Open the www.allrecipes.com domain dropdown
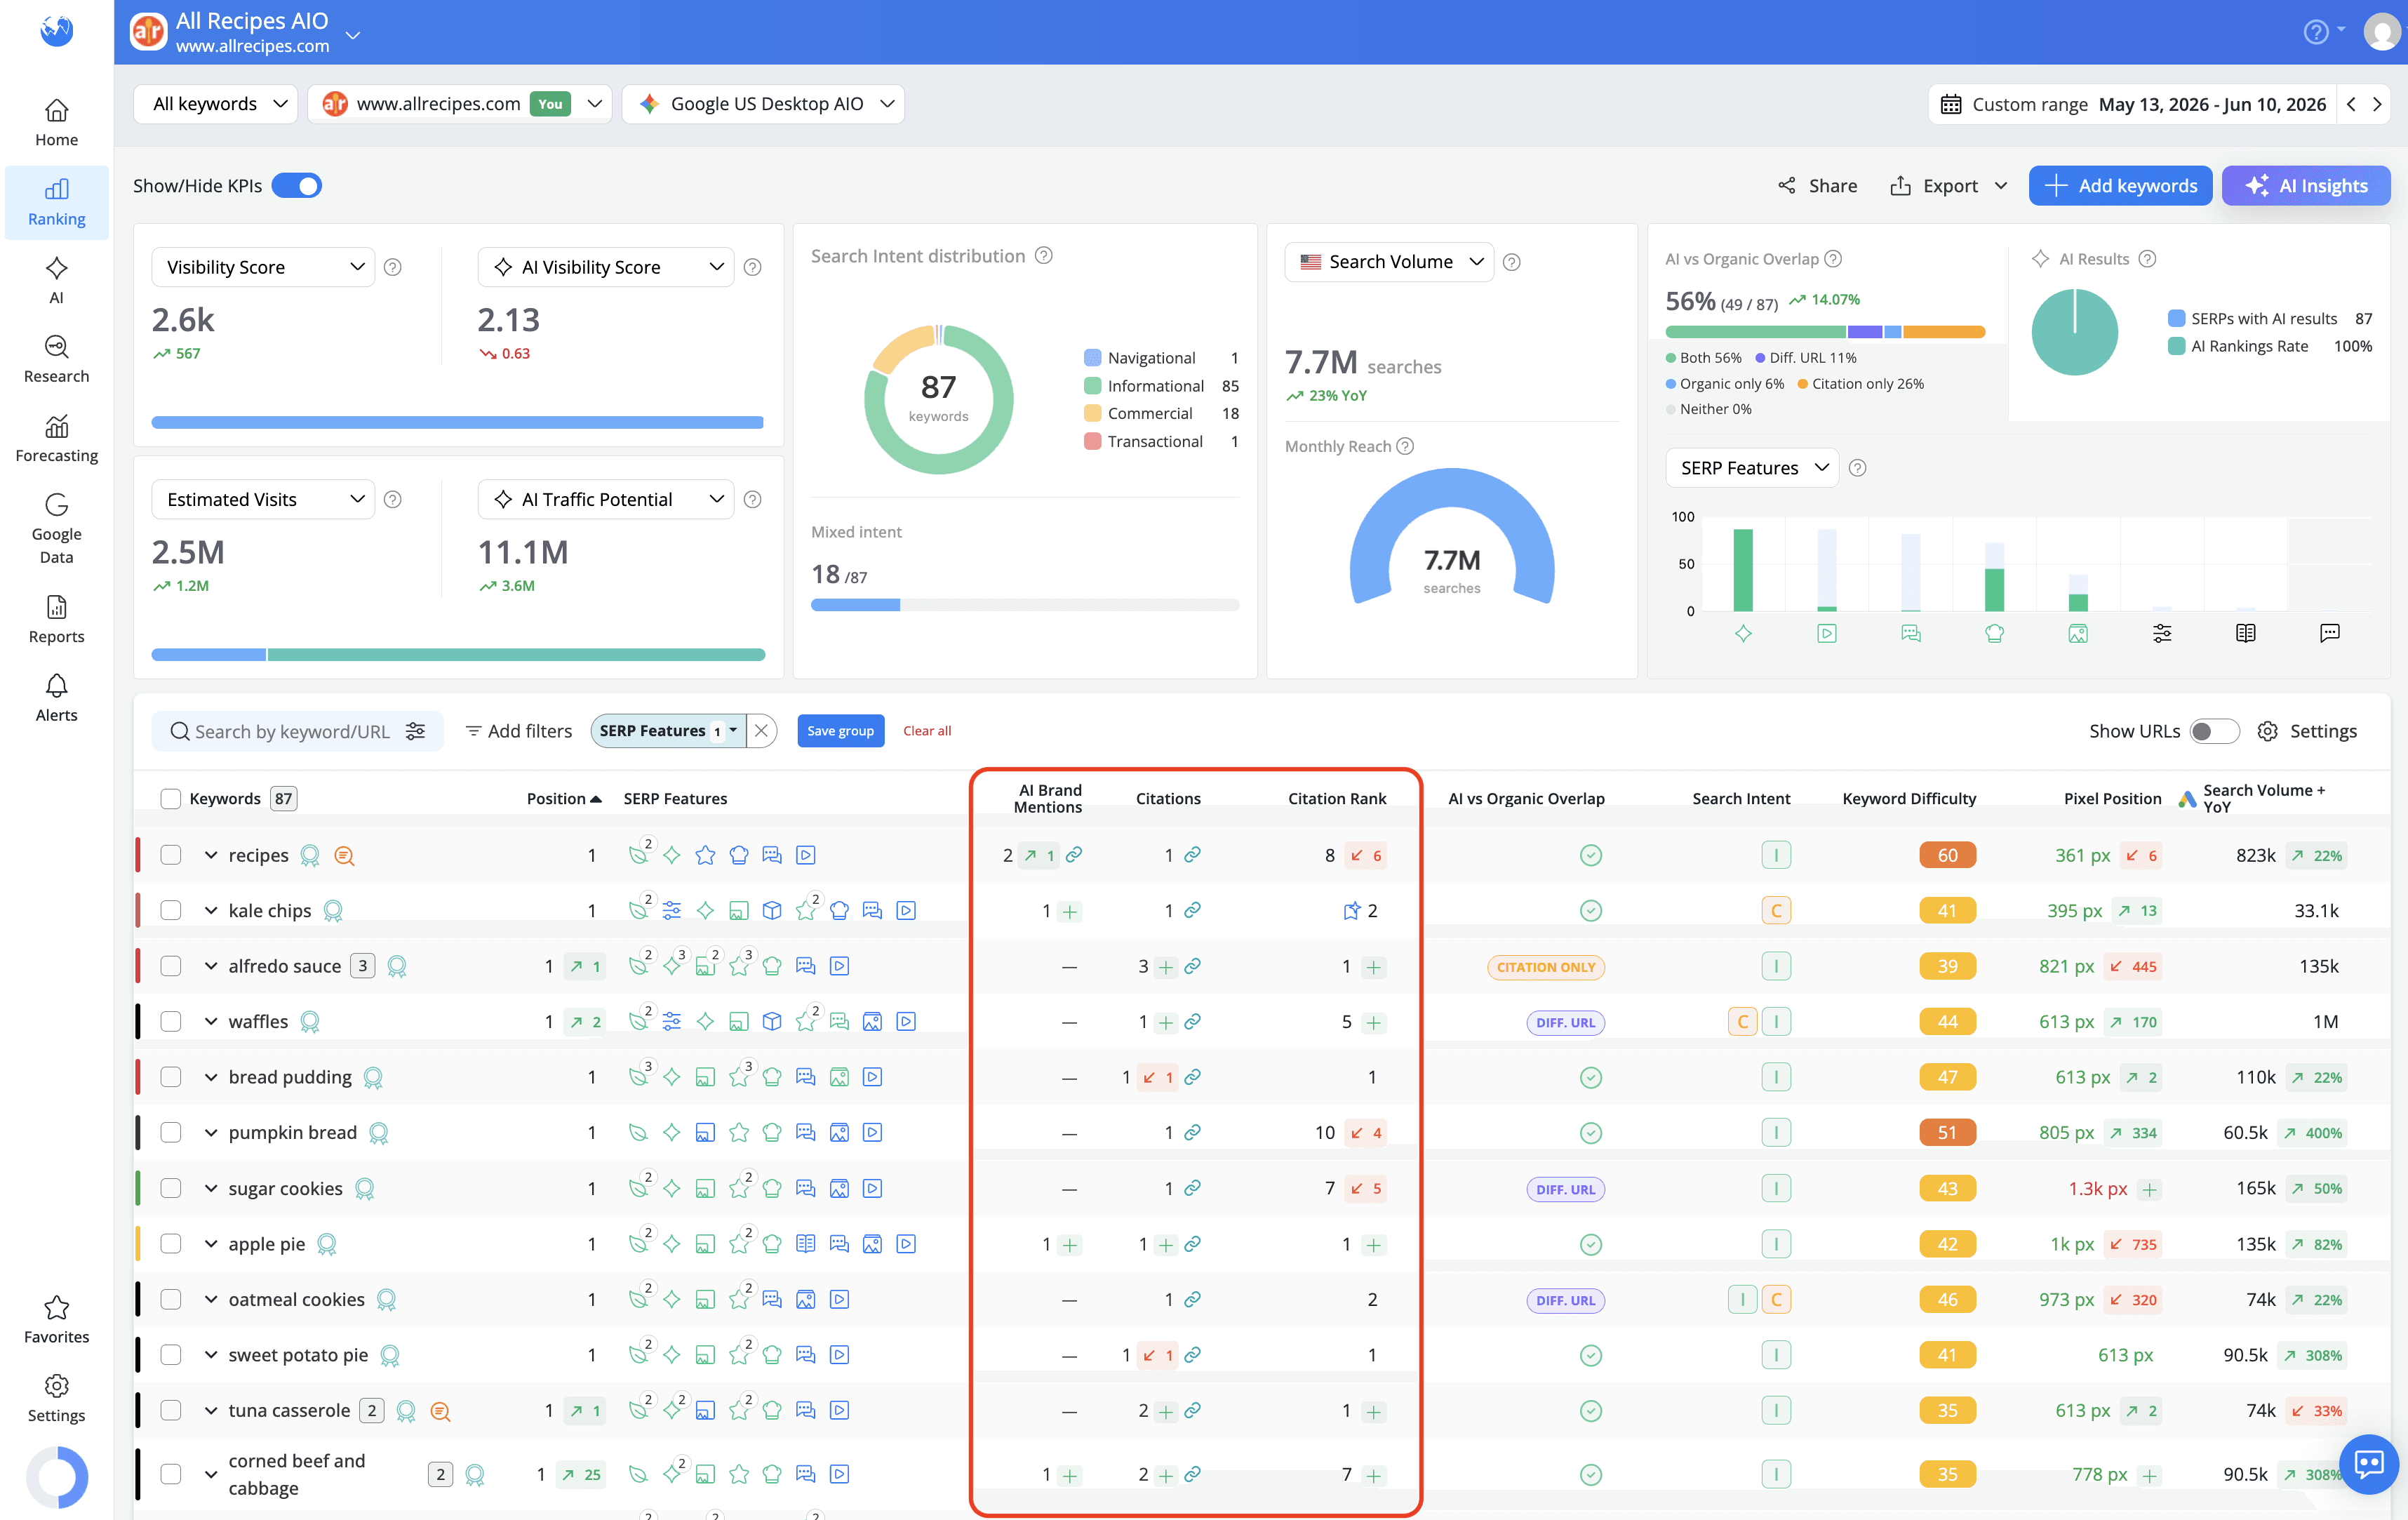Viewport: 2408px width, 1520px height. pos(460,104)
